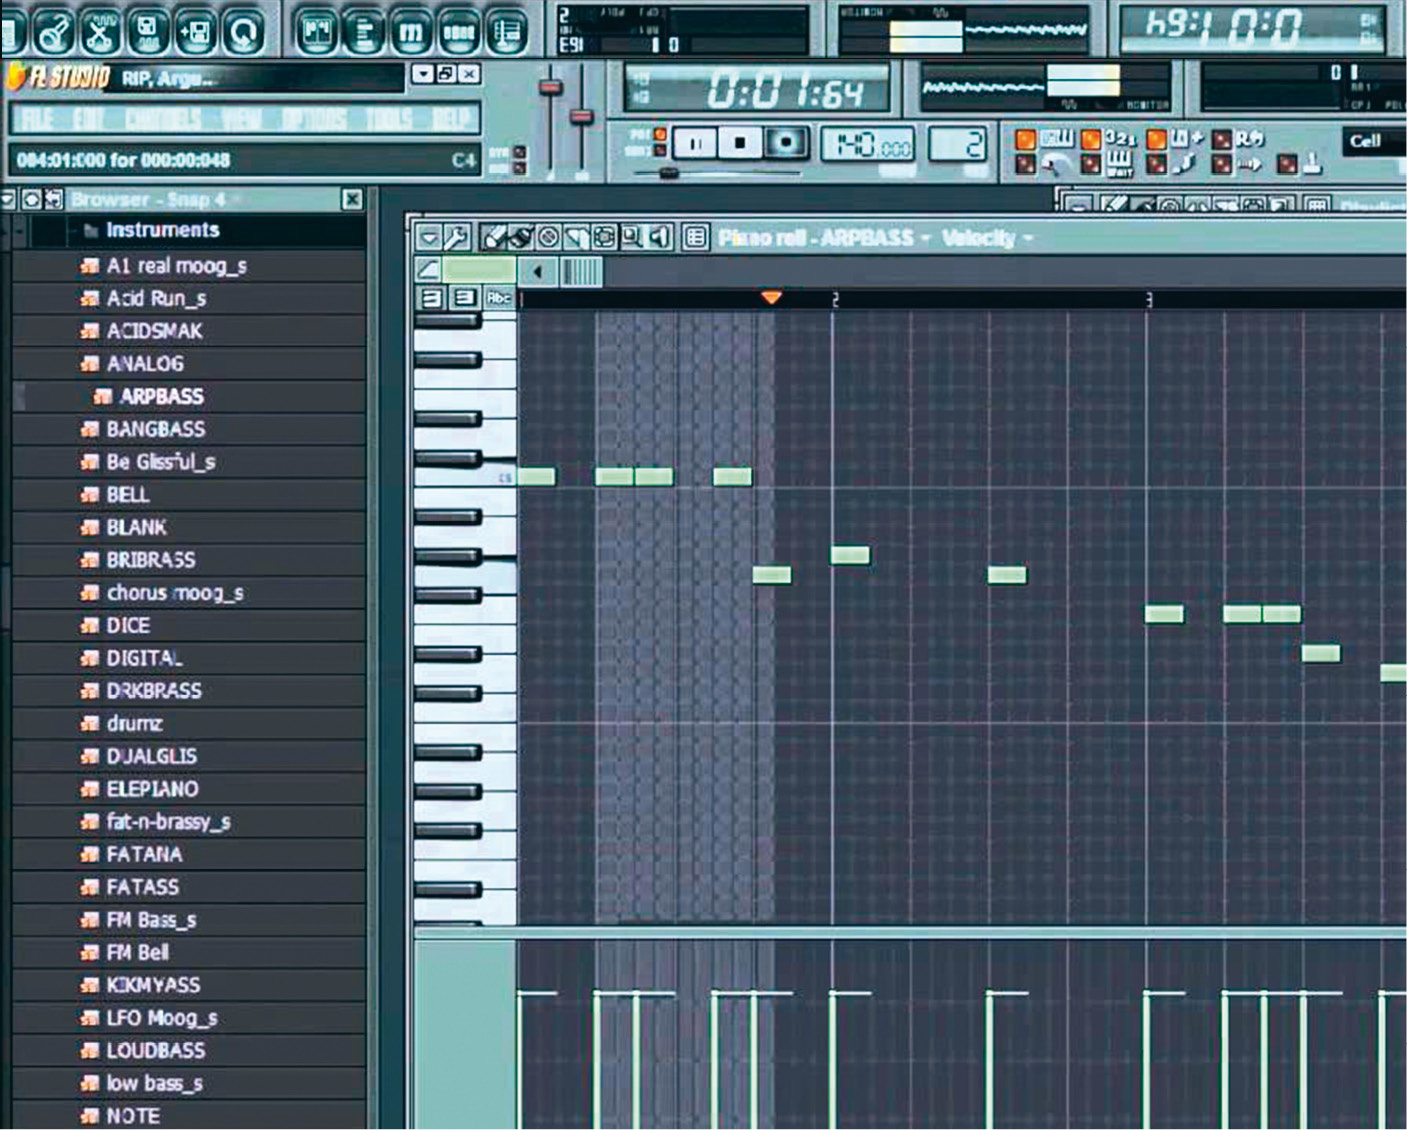Open the FILE menu
The image size is (1407, 1130).
(38, 120)
